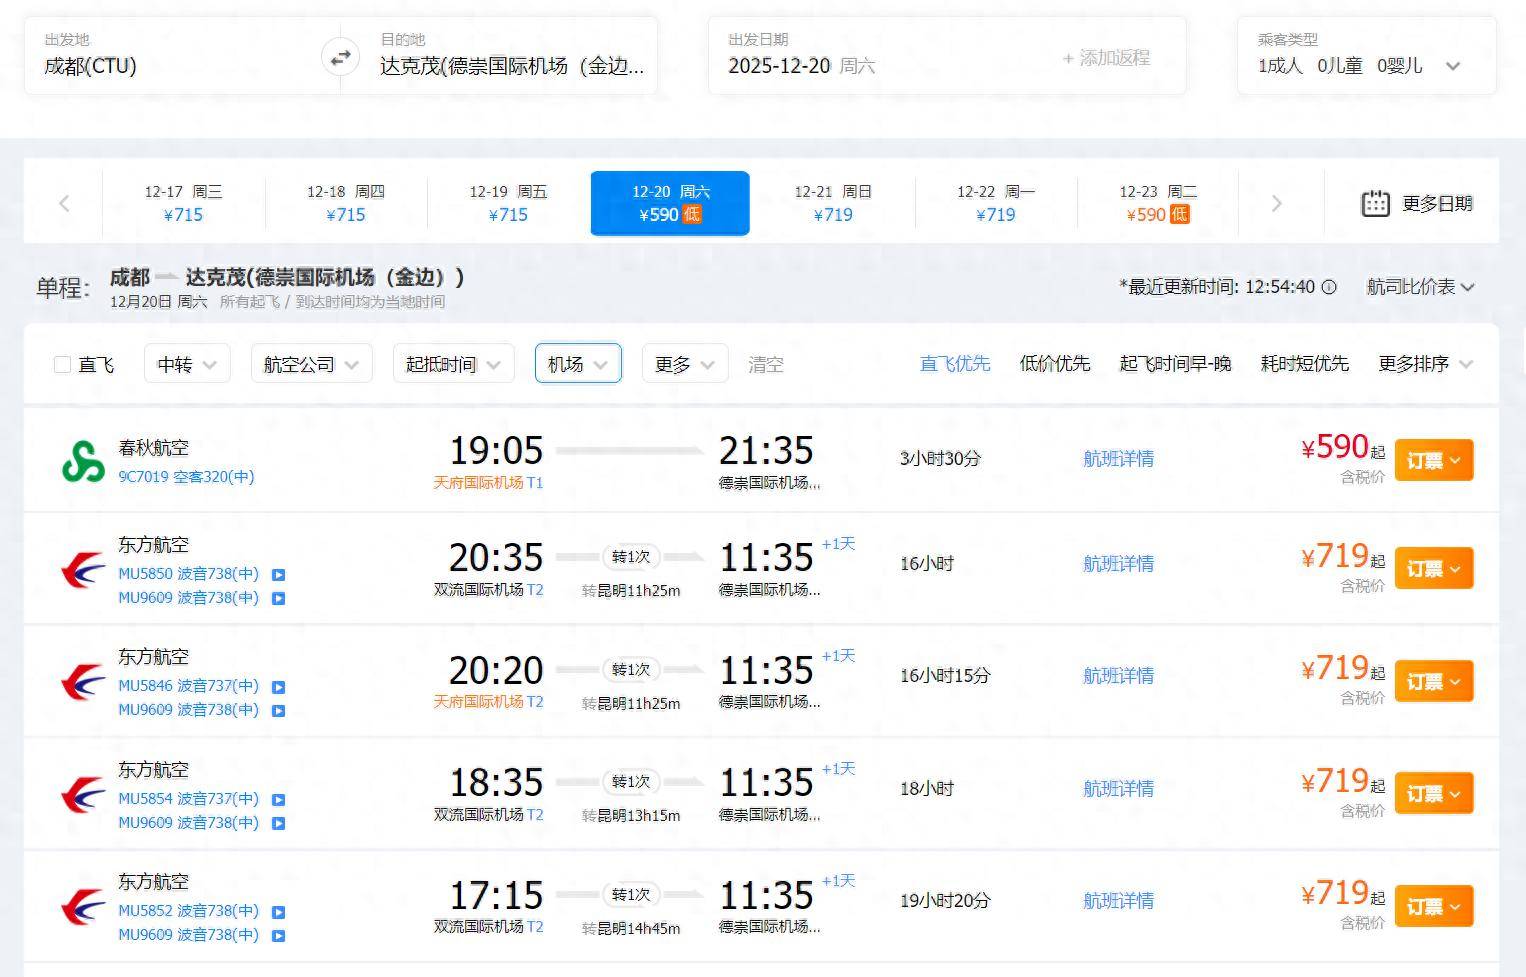Screen dimensions: 1526x977
Task: Click 转昆明13h15m transfer text
Action: [631, 816]
